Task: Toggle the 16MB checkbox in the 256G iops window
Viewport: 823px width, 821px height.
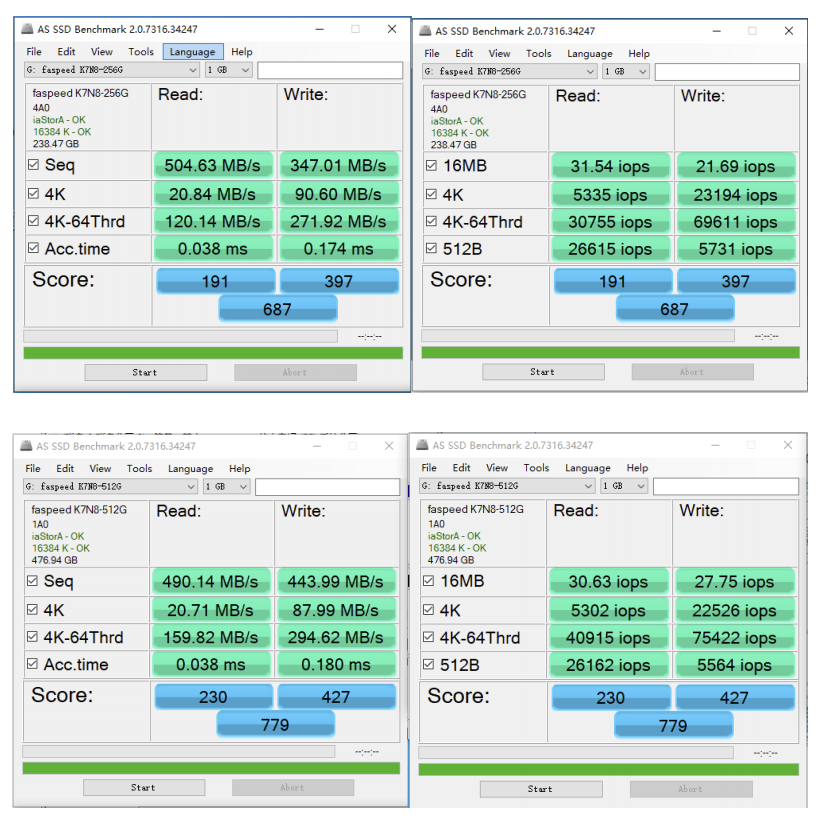Action: pyautogui.click(x=431, y=166)
